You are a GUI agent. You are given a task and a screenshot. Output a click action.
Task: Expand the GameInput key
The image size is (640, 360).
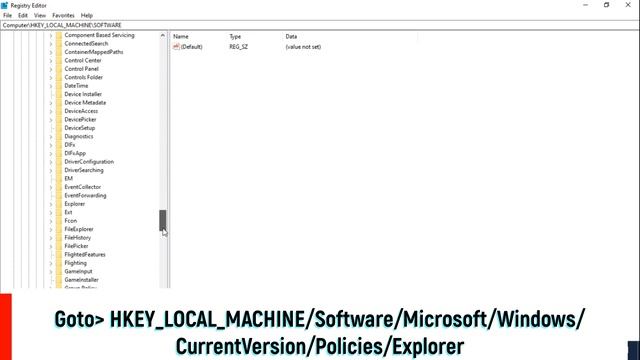pyautogui.click(x=51, y=272)
